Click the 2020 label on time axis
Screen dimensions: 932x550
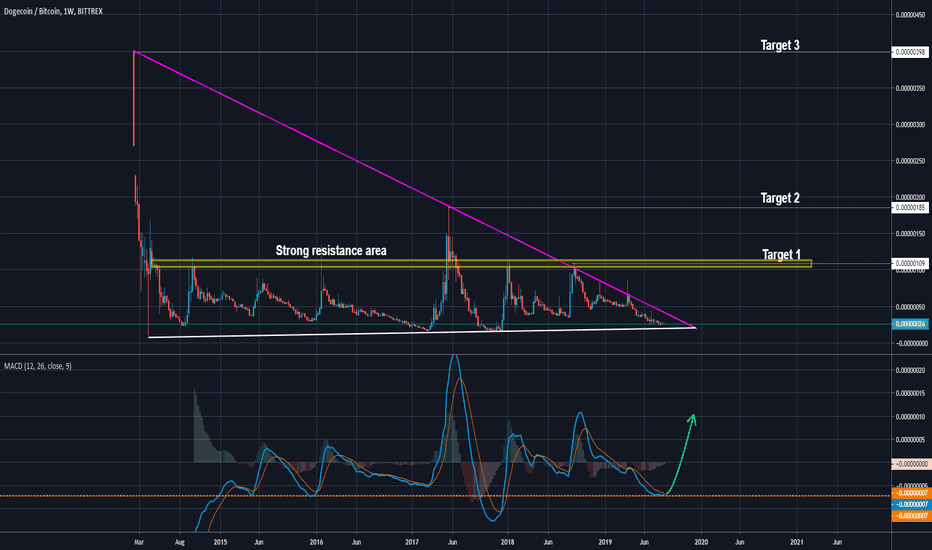tap(701, 542)
